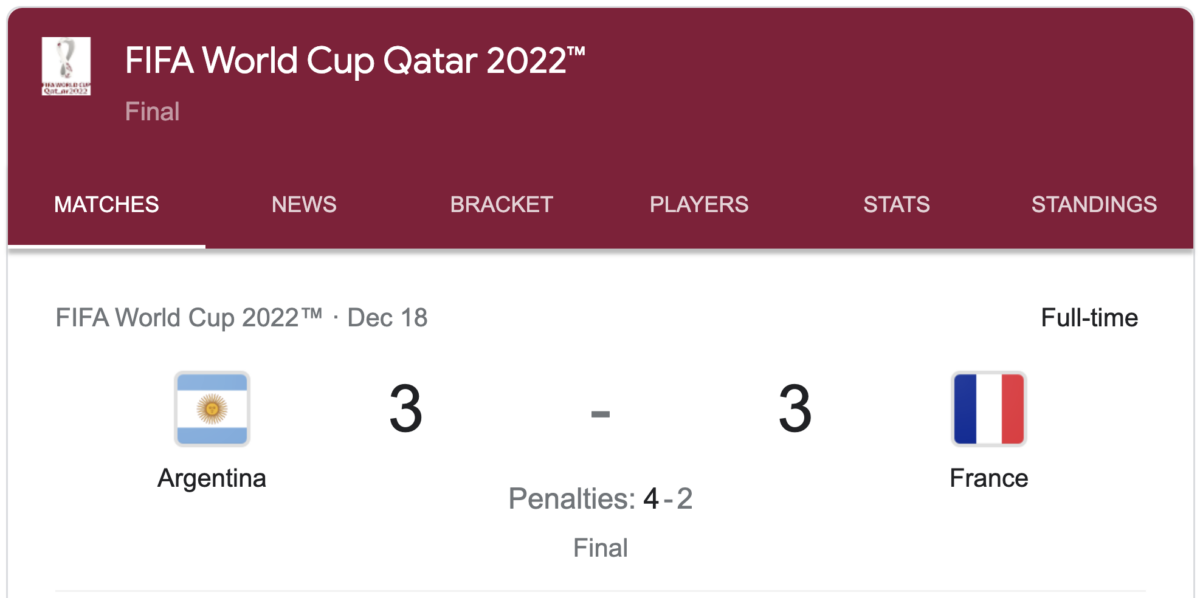Image resolution: width=1200 pixels, height=598 pixels.
Task: Click the Full-time status label
Action: (x=1089, y=318)
